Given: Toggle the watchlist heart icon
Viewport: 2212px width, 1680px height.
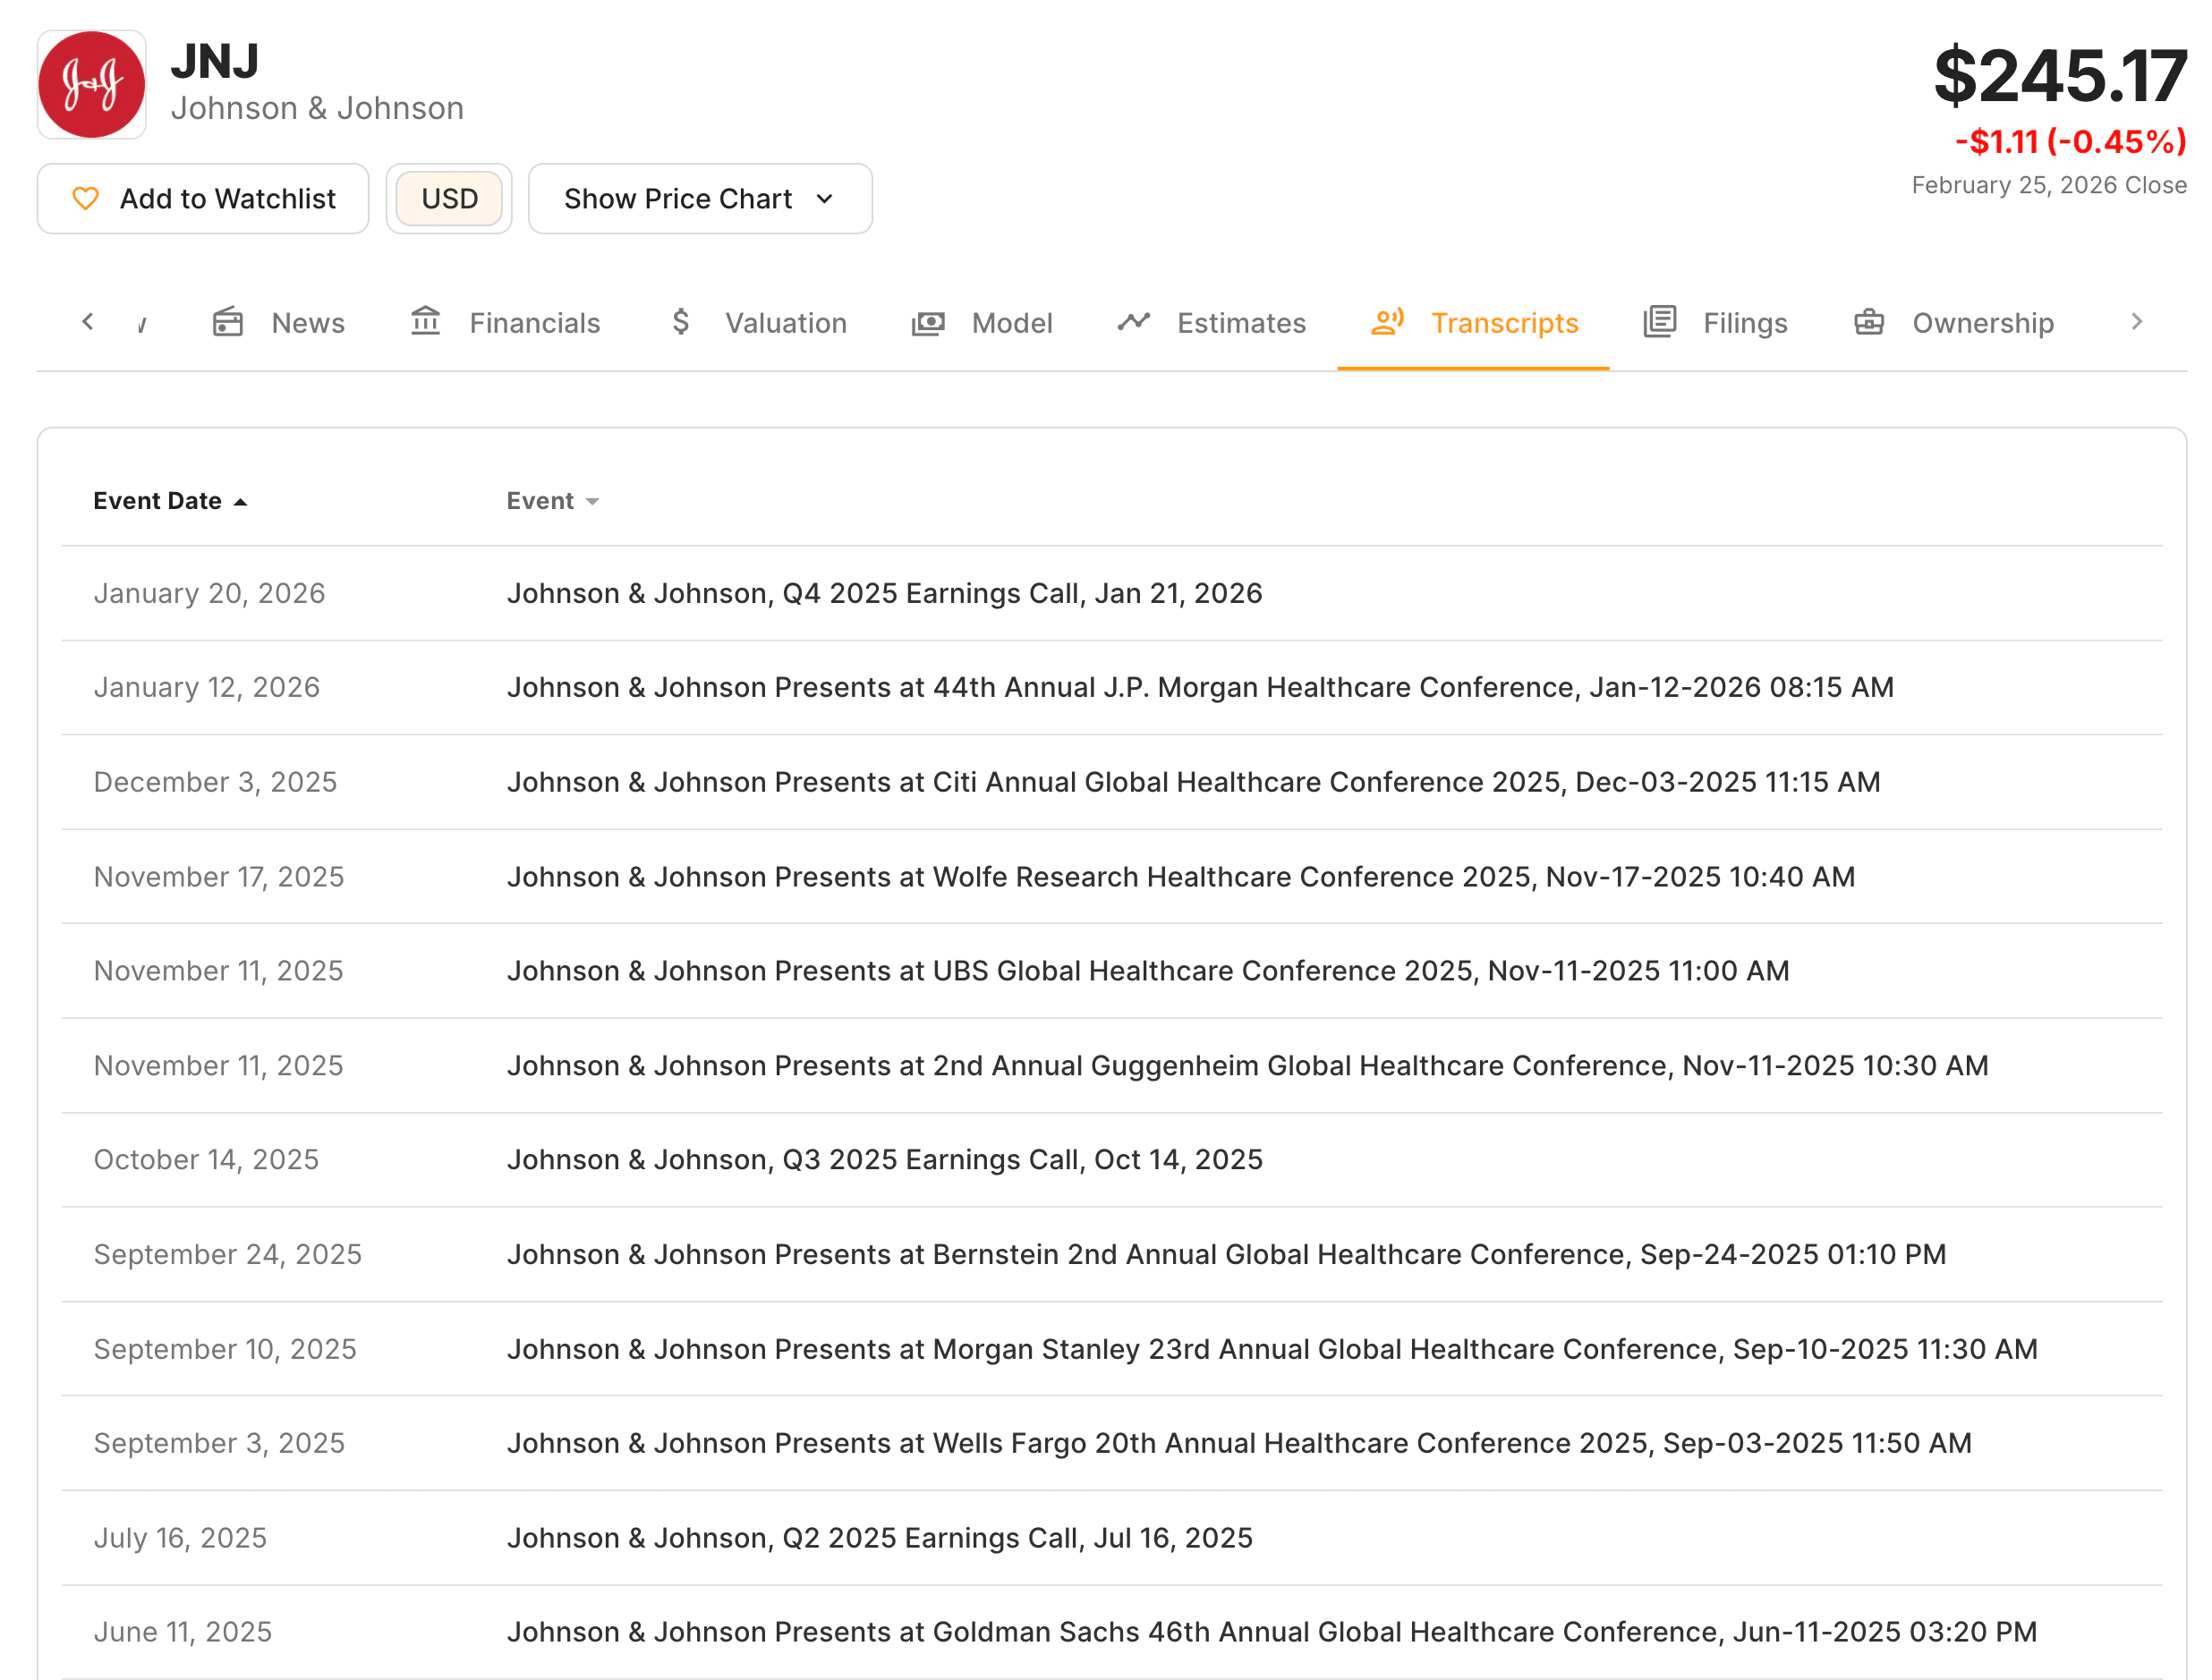Looking at the screenshot, I should [x=86, y=198].
